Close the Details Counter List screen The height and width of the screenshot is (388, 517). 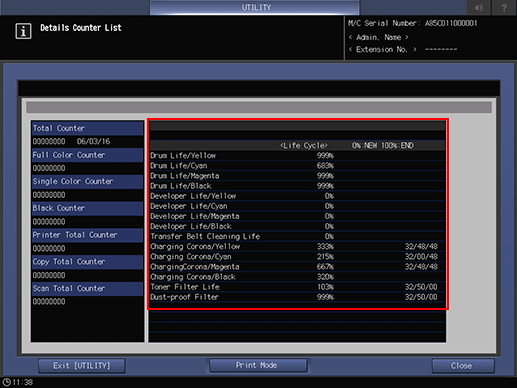click(x=463, y=366)
